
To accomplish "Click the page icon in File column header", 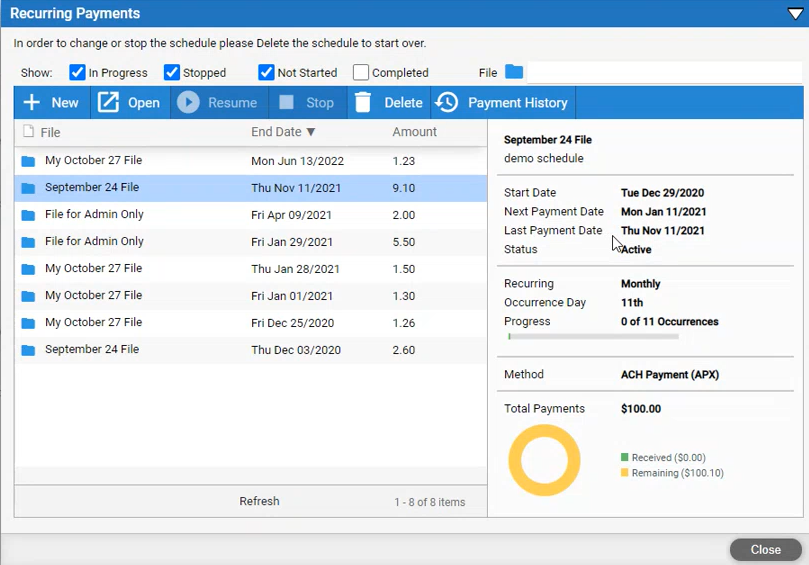I will (x=28, y=132).
